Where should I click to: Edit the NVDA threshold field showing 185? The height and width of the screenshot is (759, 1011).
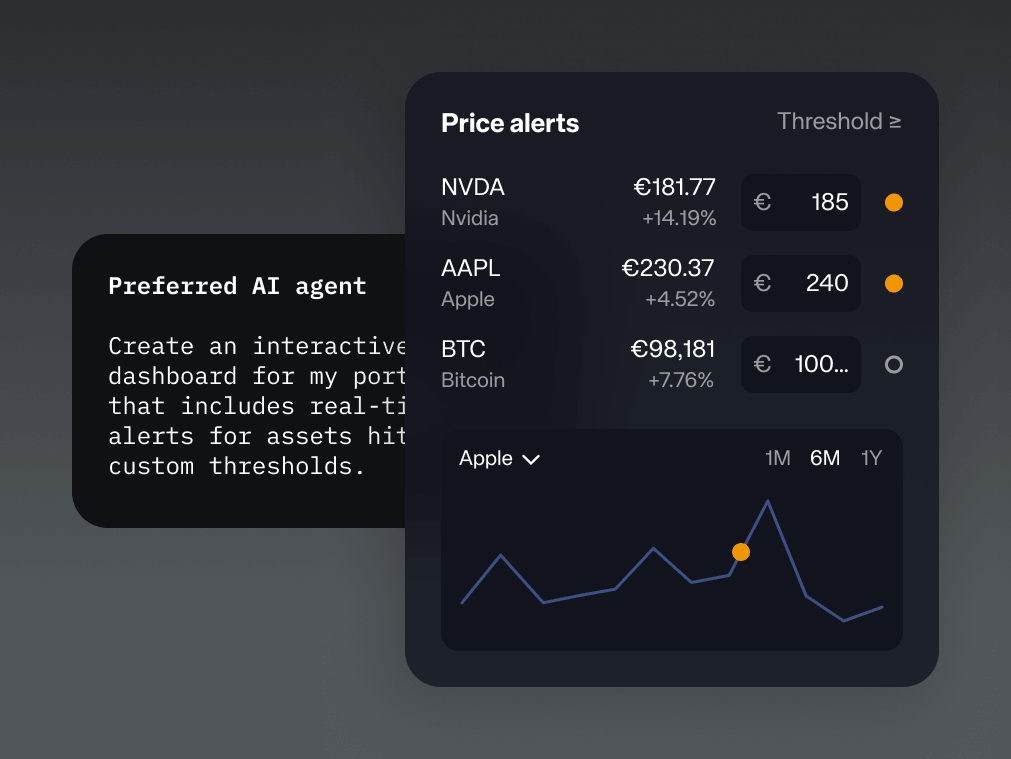(801, 202)
